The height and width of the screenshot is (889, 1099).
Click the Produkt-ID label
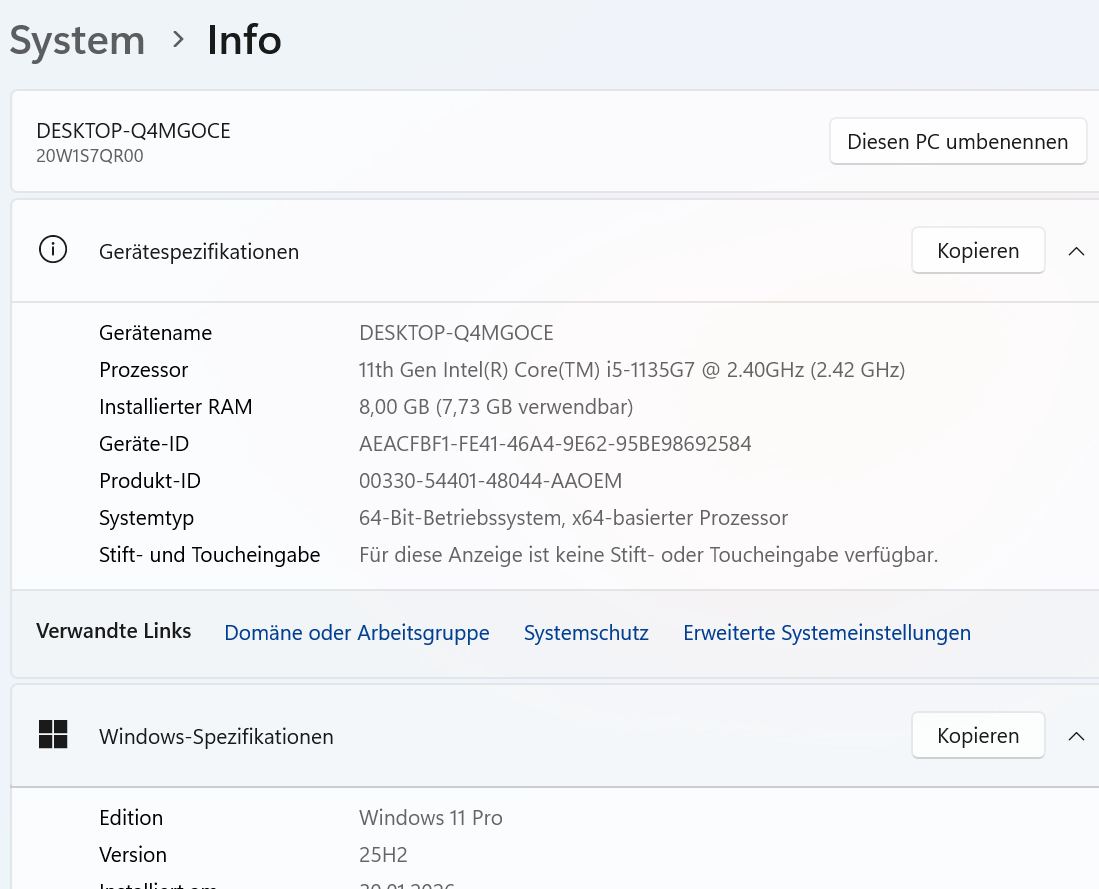coord(150,481)
